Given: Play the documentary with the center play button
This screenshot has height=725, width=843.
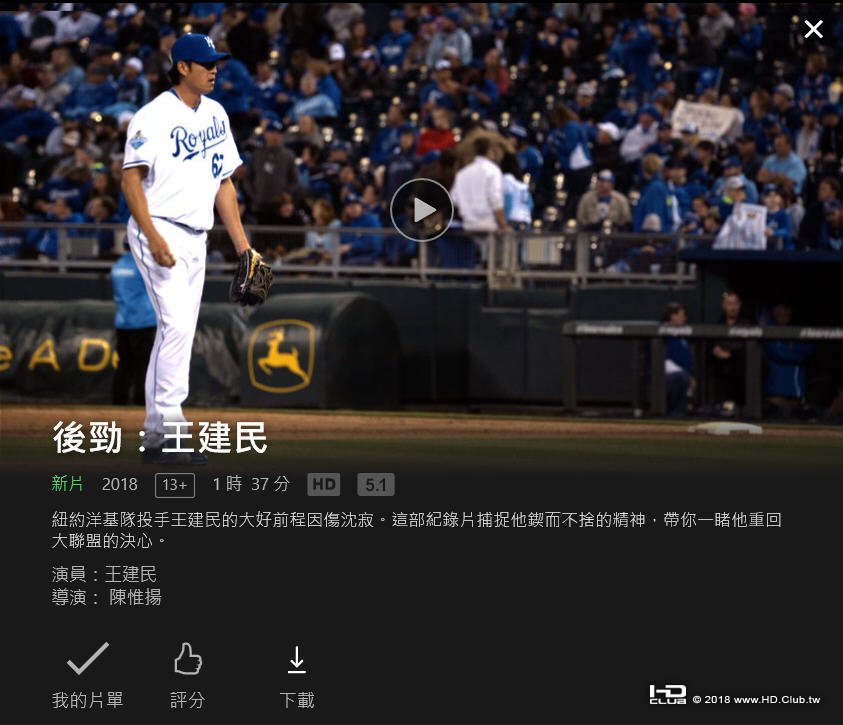Looking at the screenshot, I should click(x=422, y=210).
